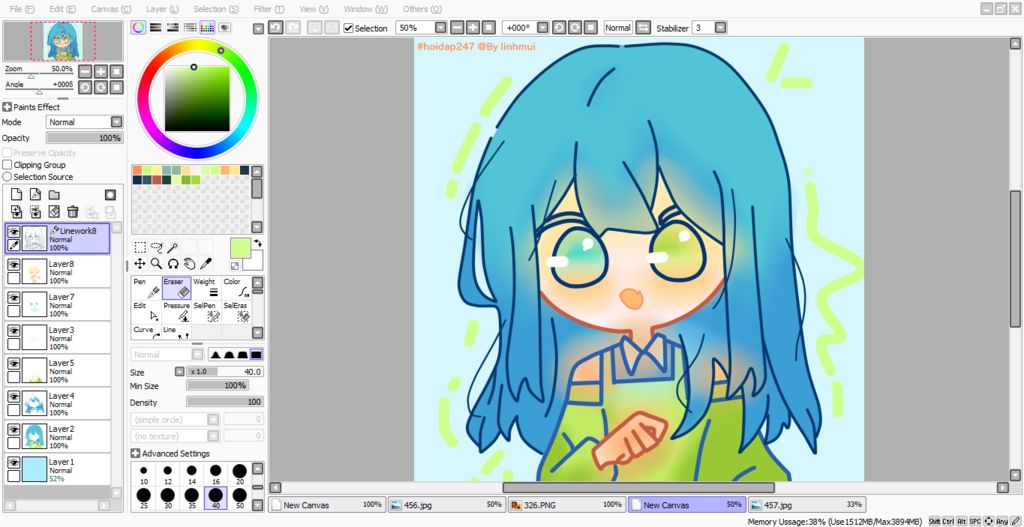Hide Layer8 with its eye icon
The image size is (1024, 527).
coord(13,264)
